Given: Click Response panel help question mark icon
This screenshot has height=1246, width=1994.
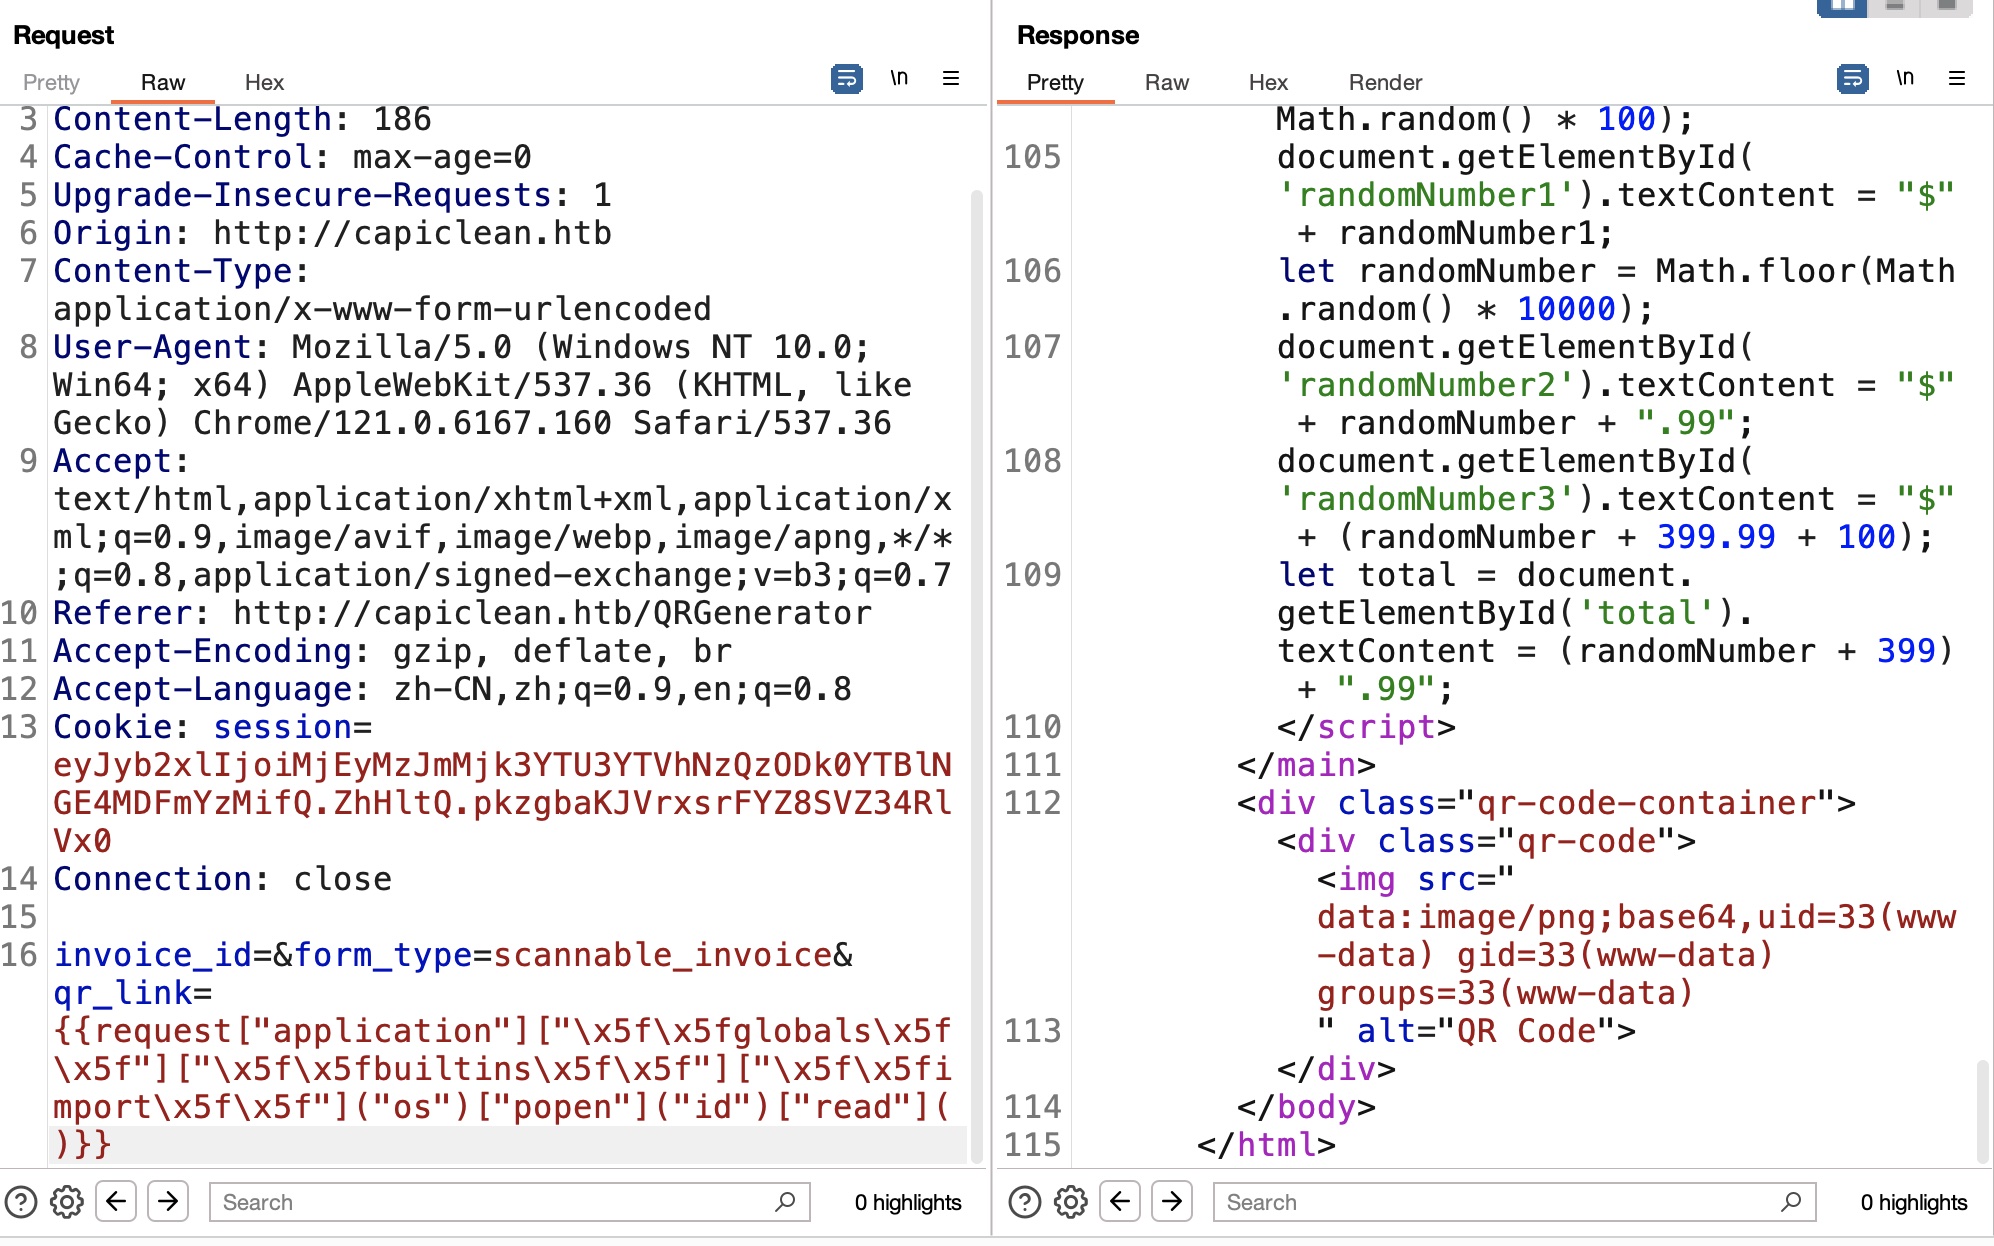Looking at the screenshot, I should (x=1025, y=1201).
